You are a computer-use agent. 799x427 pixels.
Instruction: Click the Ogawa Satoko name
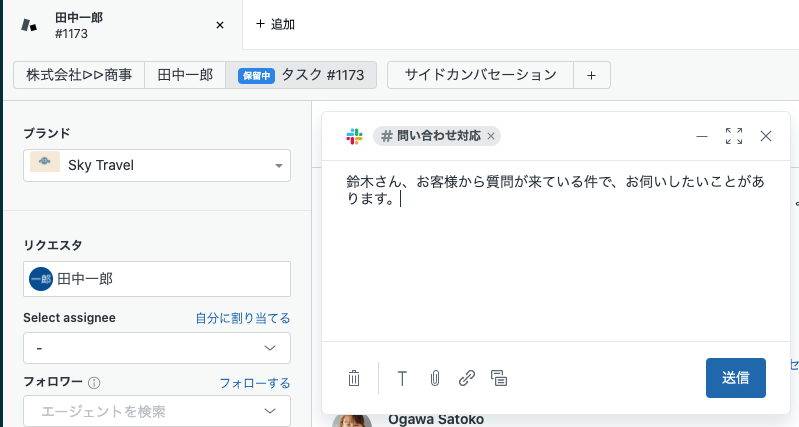(x=436, y=419)
